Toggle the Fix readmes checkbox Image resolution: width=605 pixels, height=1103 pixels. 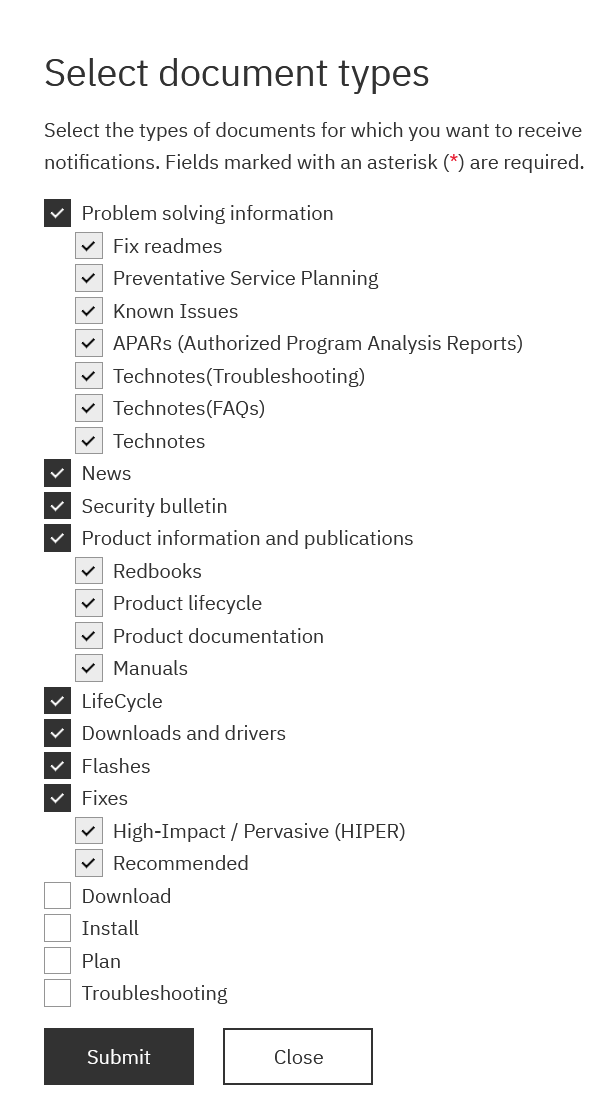coord(89,246)
